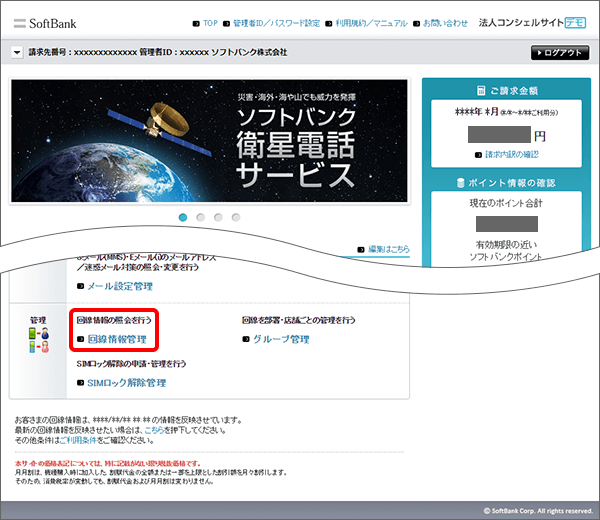Select the first carousel dot
The height and width of the screenshot is (520, 600).
tap(184, 216)
